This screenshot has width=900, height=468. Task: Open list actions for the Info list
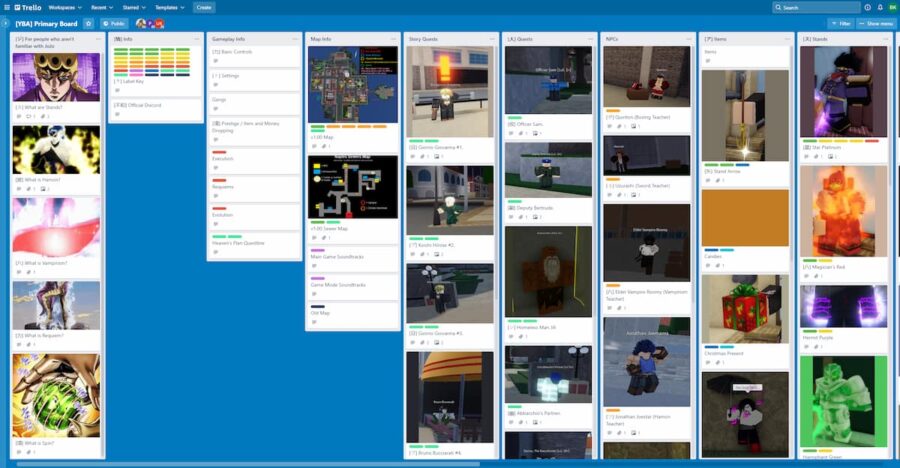coord(196,39)
